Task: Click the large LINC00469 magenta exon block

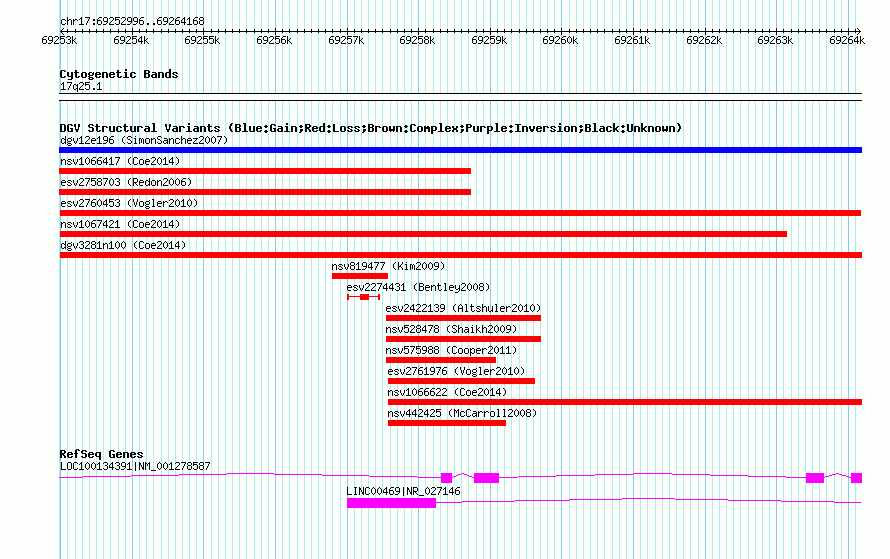Action: click(x=391, y=503)
